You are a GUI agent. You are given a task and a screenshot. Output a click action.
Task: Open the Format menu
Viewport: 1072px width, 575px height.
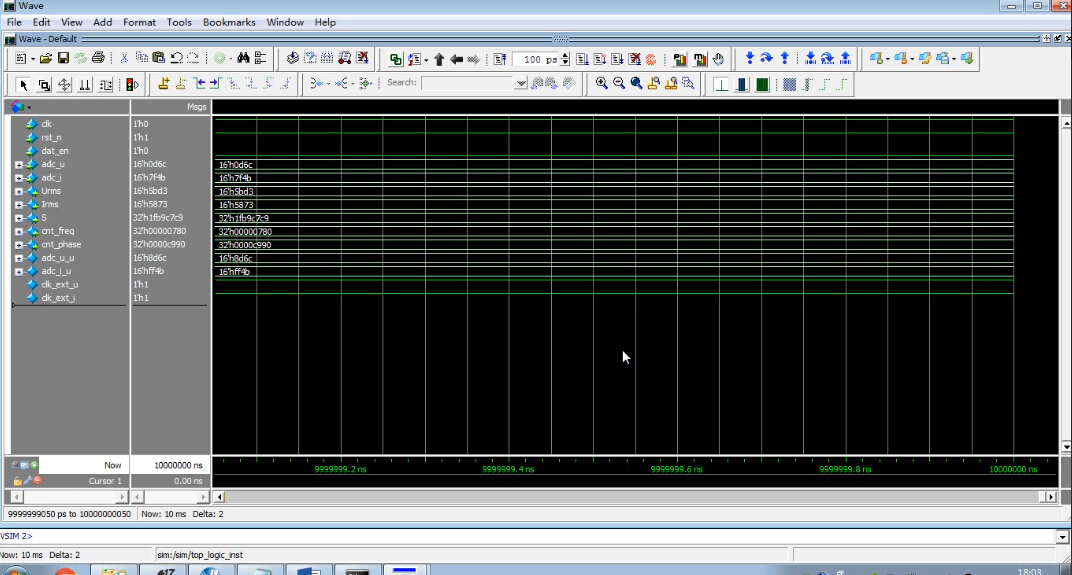(x=139, y=22)
